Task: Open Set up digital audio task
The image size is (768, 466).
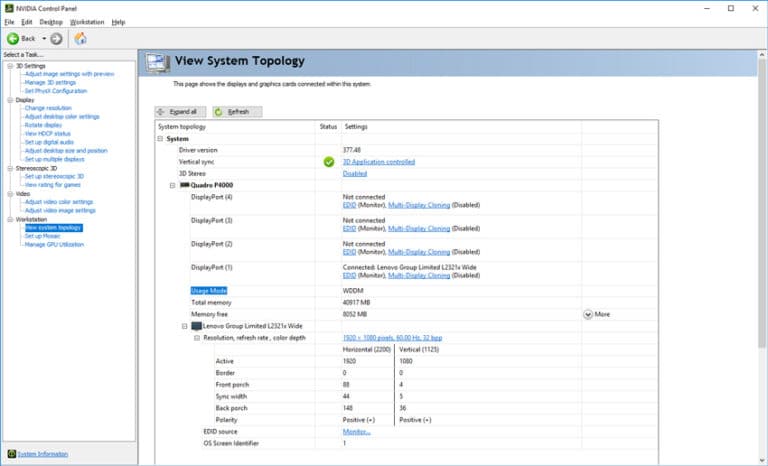Action: 49,142
